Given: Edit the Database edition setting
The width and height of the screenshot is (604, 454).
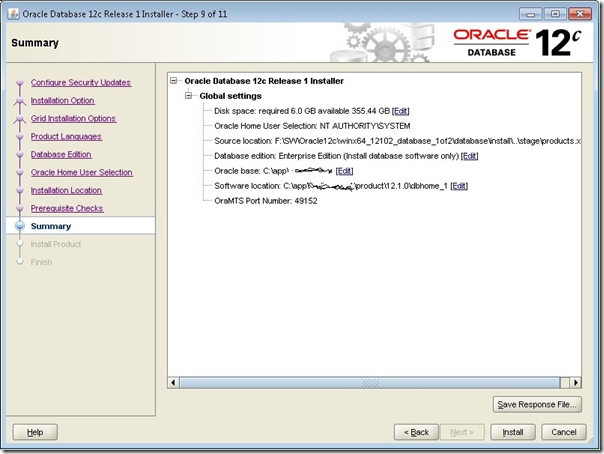Looking at the screenshot, I should coord(469,156).
